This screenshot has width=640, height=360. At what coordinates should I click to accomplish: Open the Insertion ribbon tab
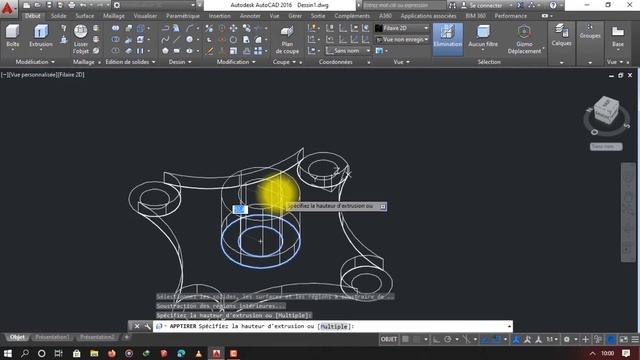220,16
